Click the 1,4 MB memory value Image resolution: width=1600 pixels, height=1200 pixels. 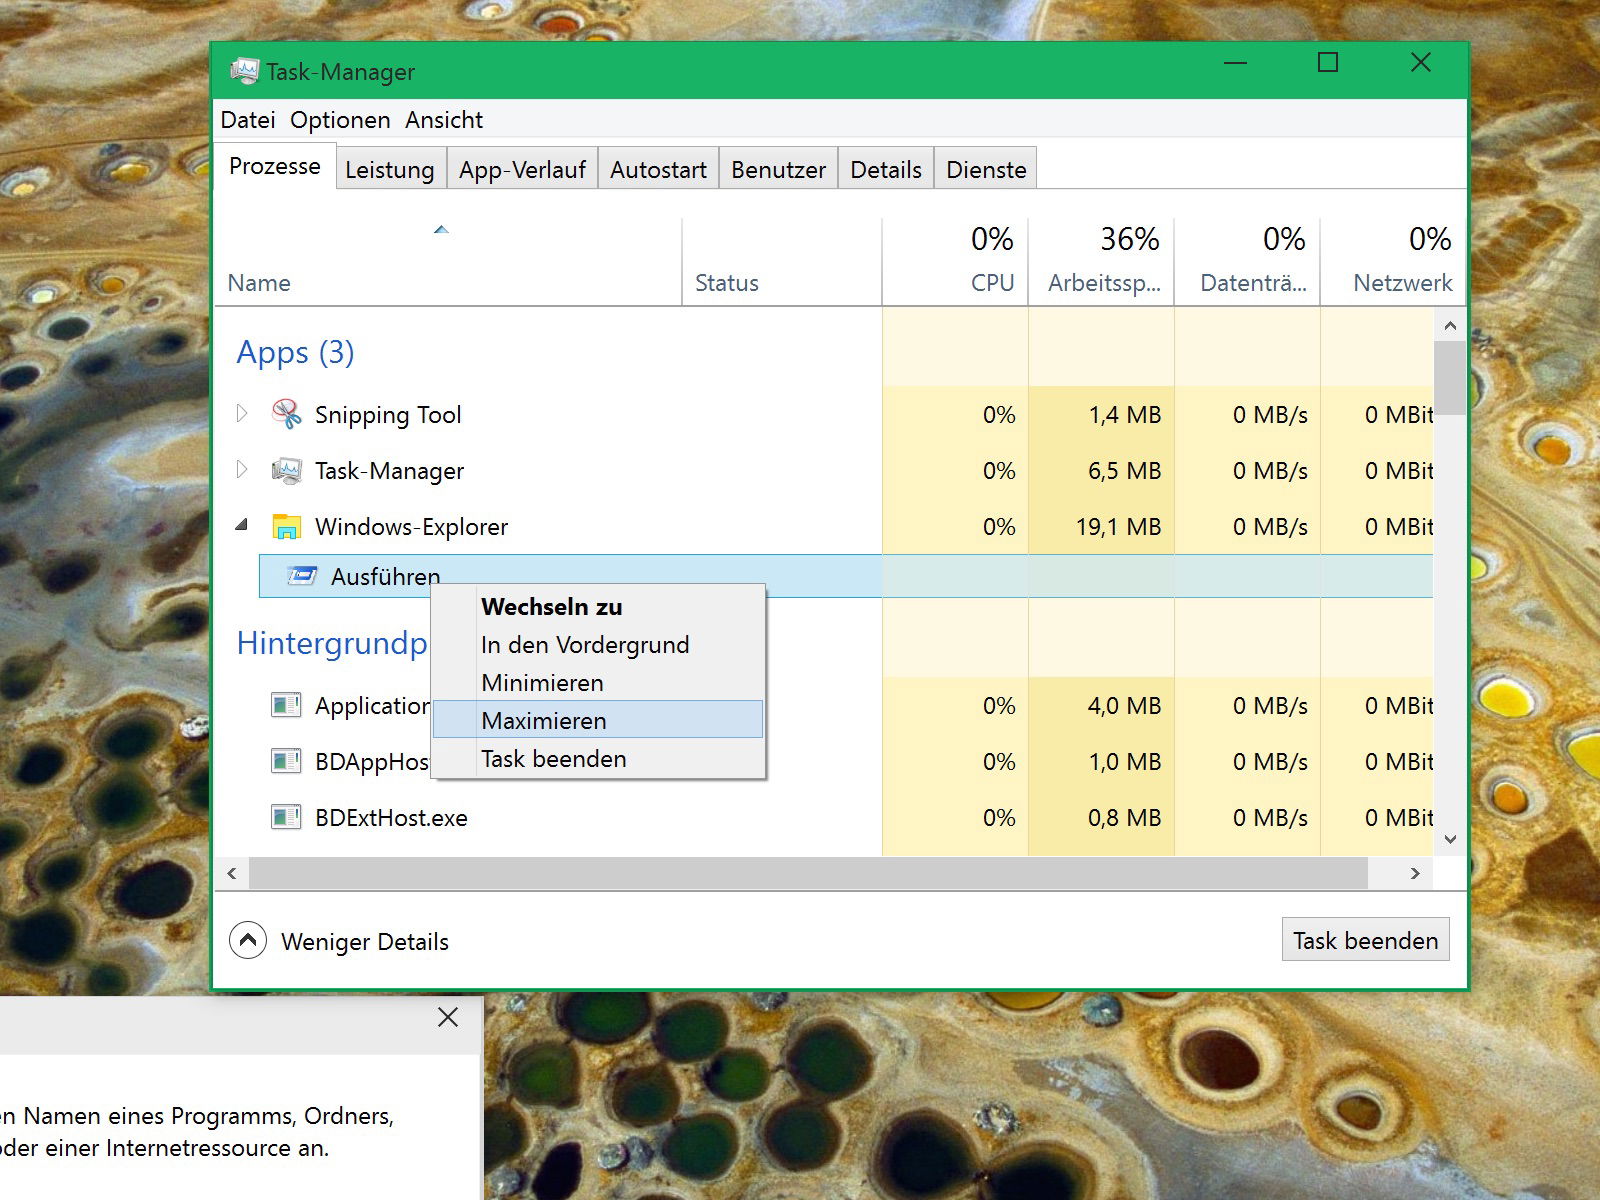(1124, 415)
